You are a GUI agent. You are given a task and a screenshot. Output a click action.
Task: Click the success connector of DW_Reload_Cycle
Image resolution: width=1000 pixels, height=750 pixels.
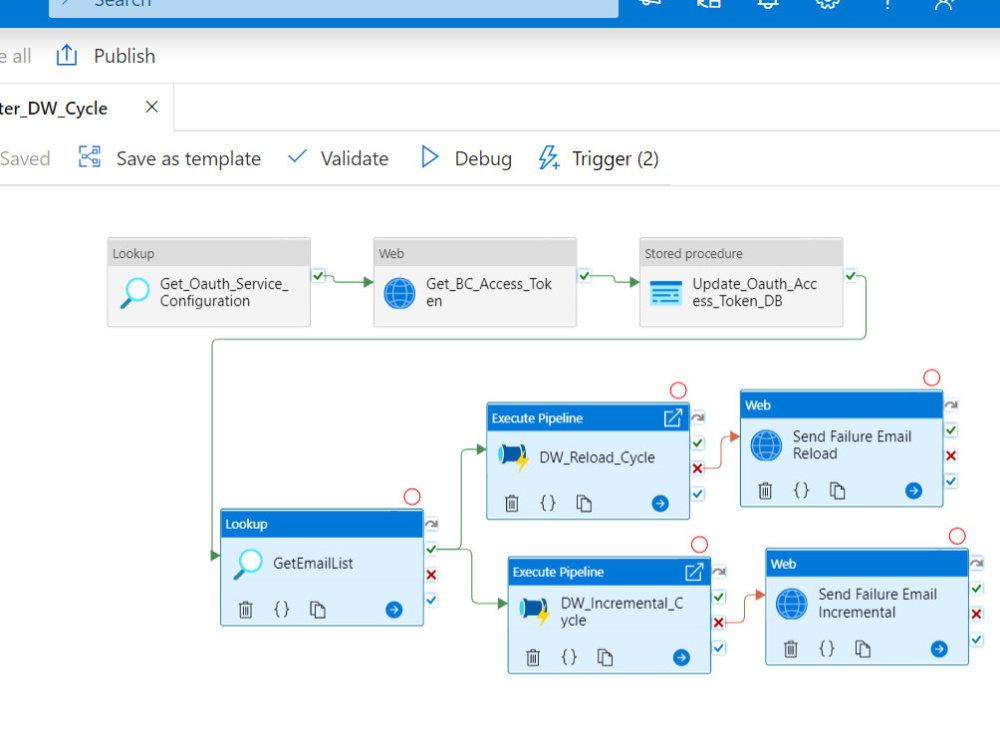pos(698,443)
